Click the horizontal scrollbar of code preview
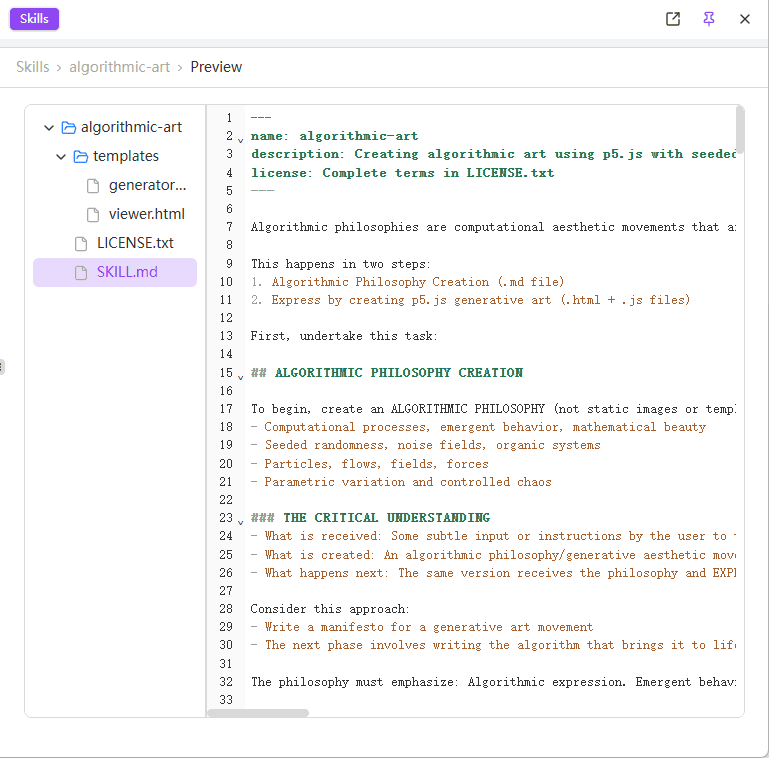This screenshot has width=769, height=758. tap(258, 713)
